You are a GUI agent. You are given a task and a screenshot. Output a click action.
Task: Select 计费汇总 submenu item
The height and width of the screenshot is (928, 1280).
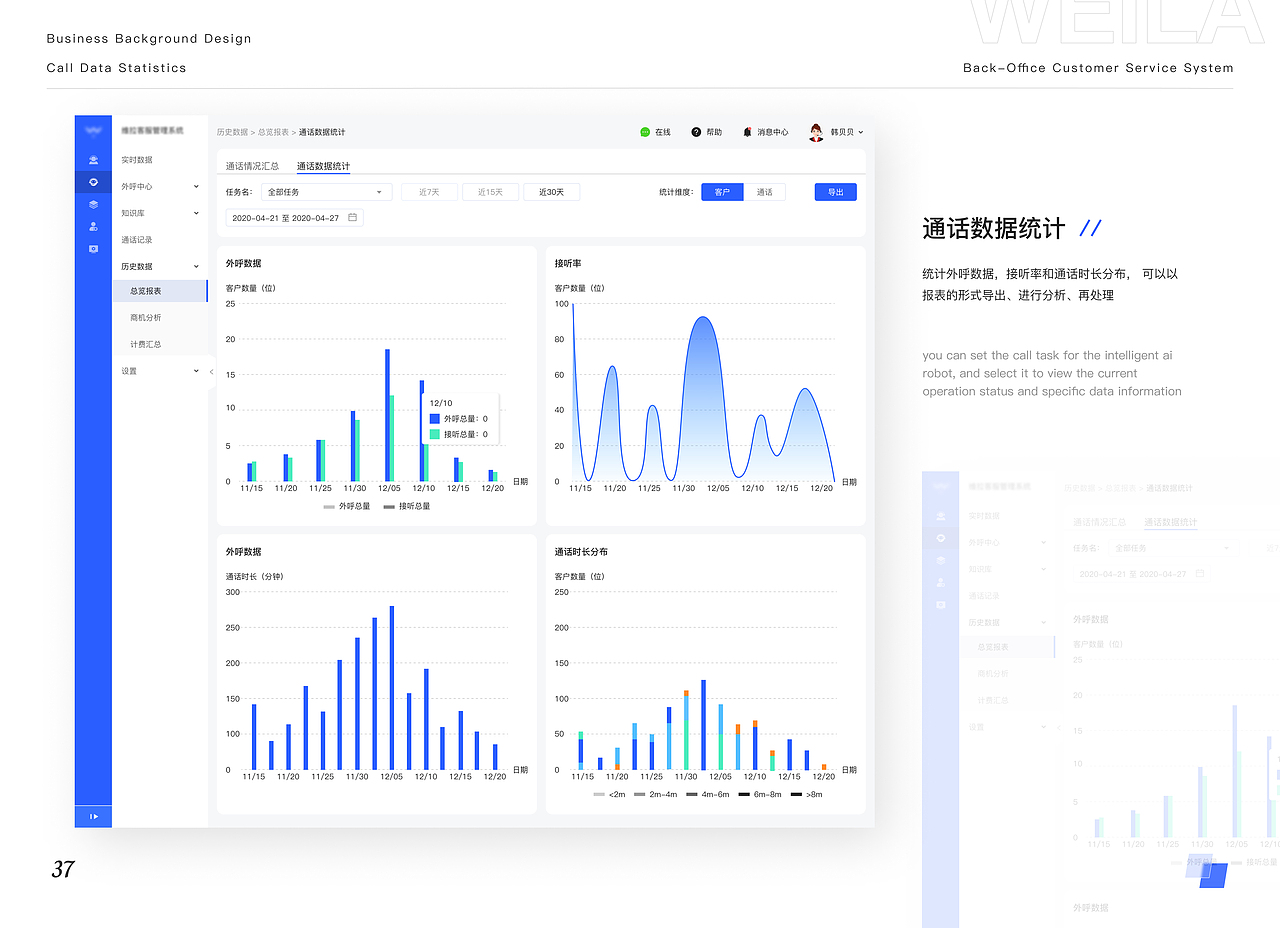[x=146, y=344]
